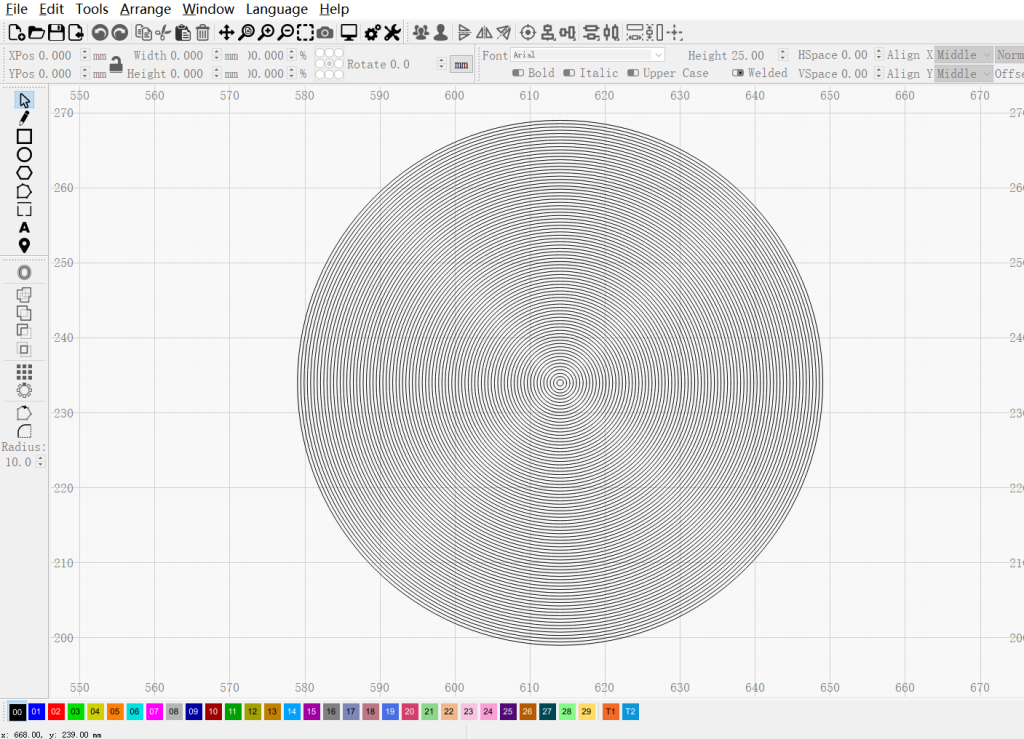
Task: Save the file with floppy icon
Action: pyautogui.click(x=56, y=33)
